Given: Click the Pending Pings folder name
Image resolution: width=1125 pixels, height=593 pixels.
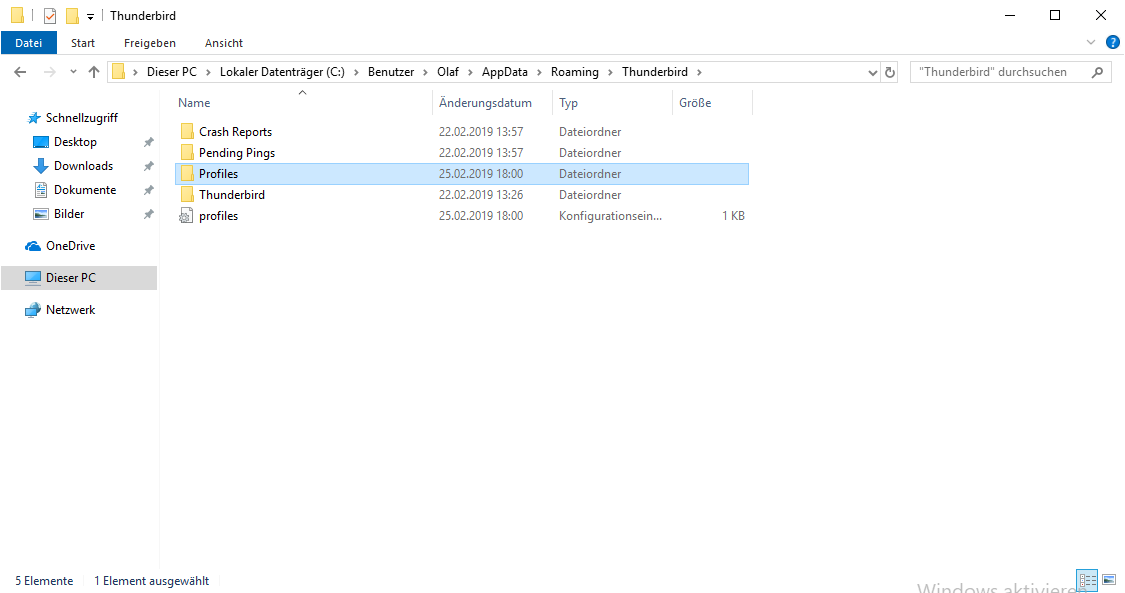Looking at the screenshot, I should 237,153.
